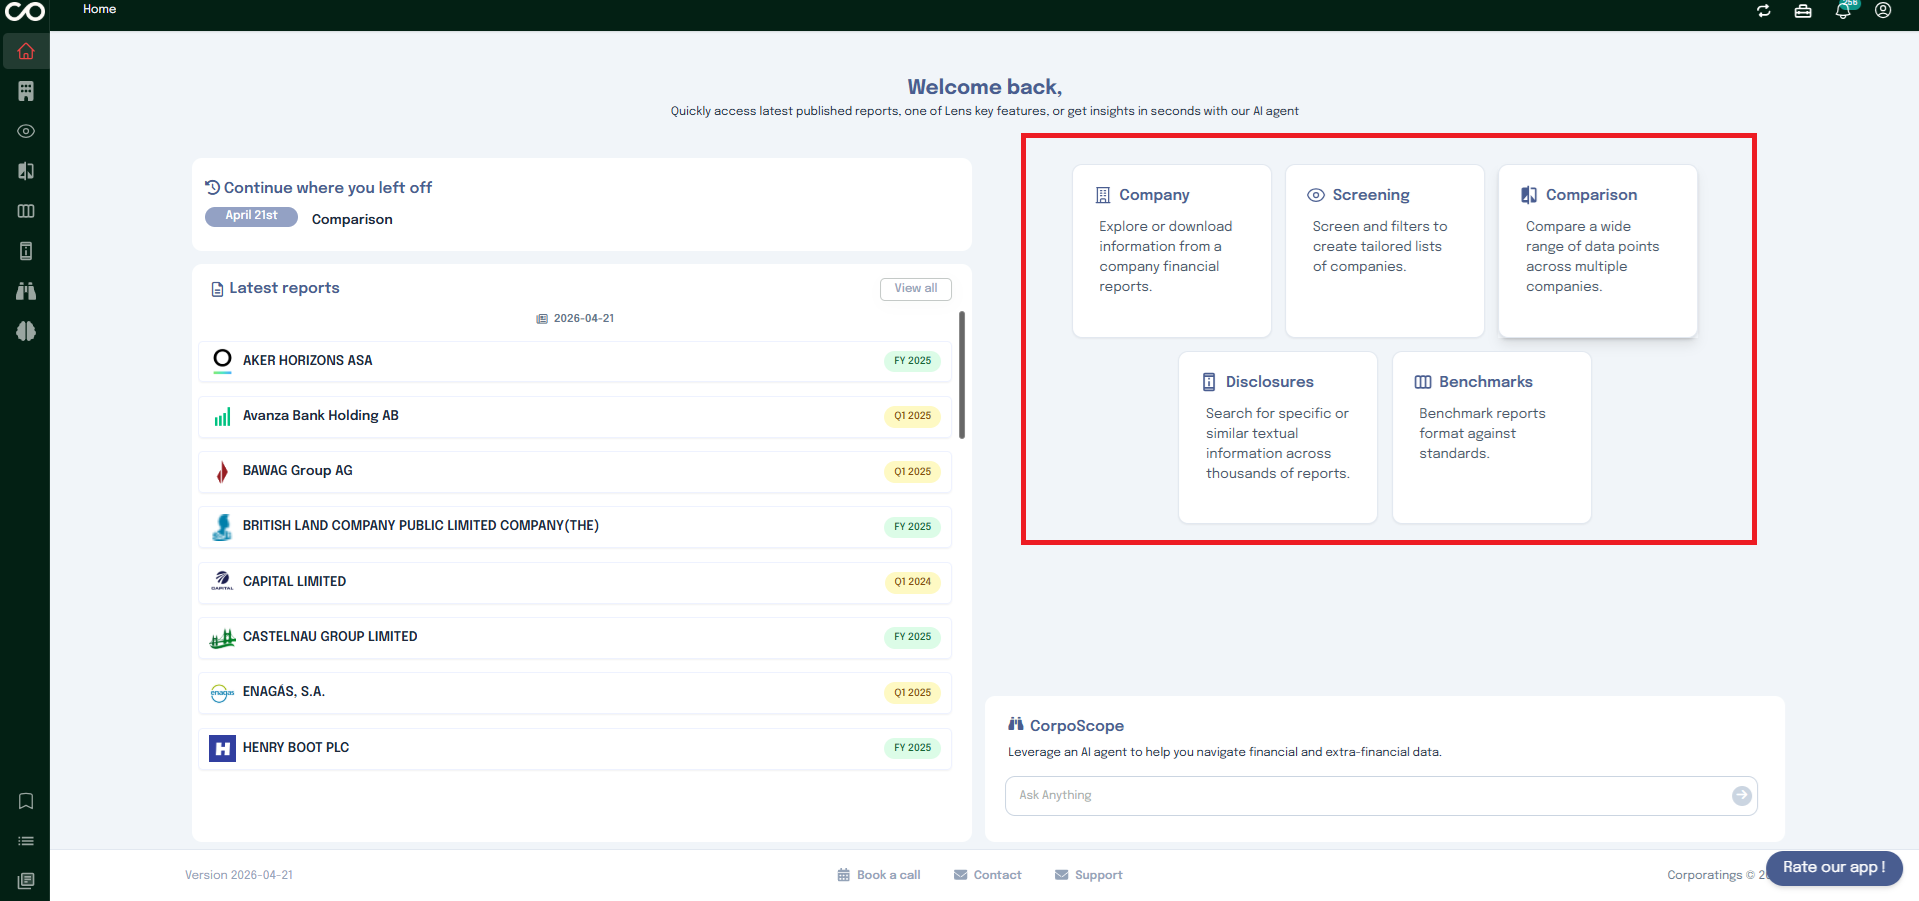Click the British Land Company logo
1919x901 pixels.
222,527
